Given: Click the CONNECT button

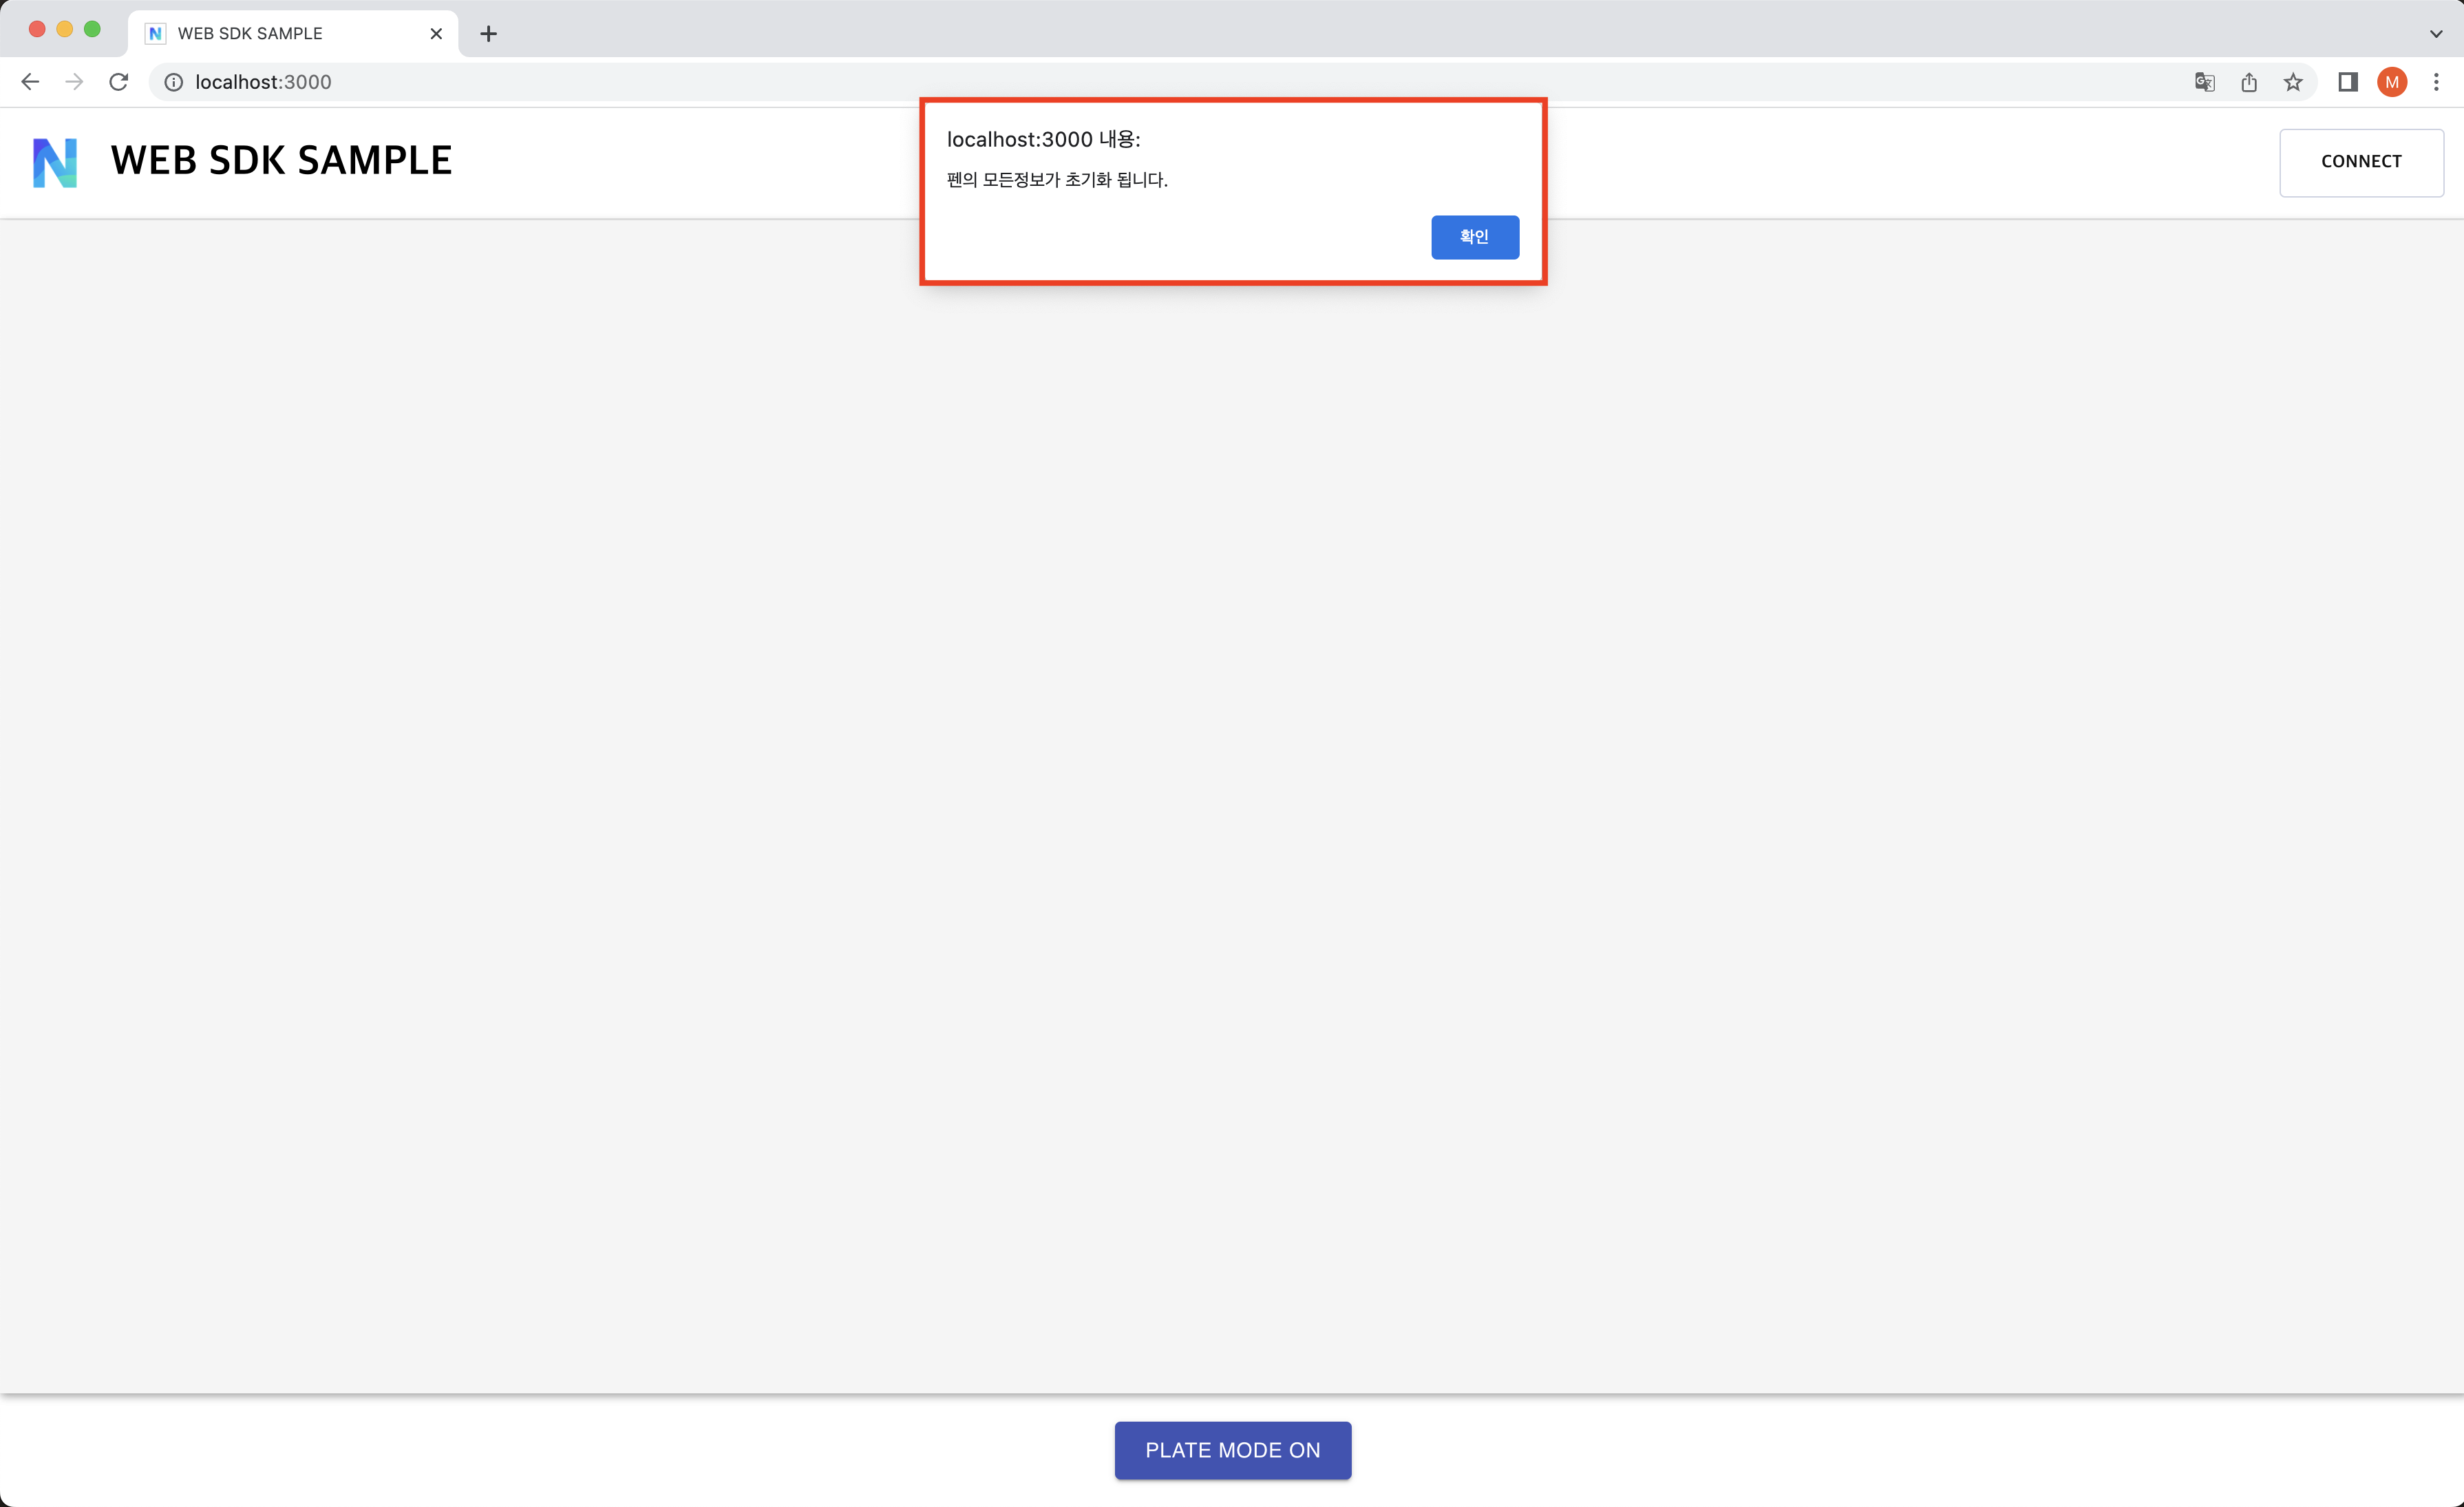Looking at the screenshot, I should pos(2360,162).
